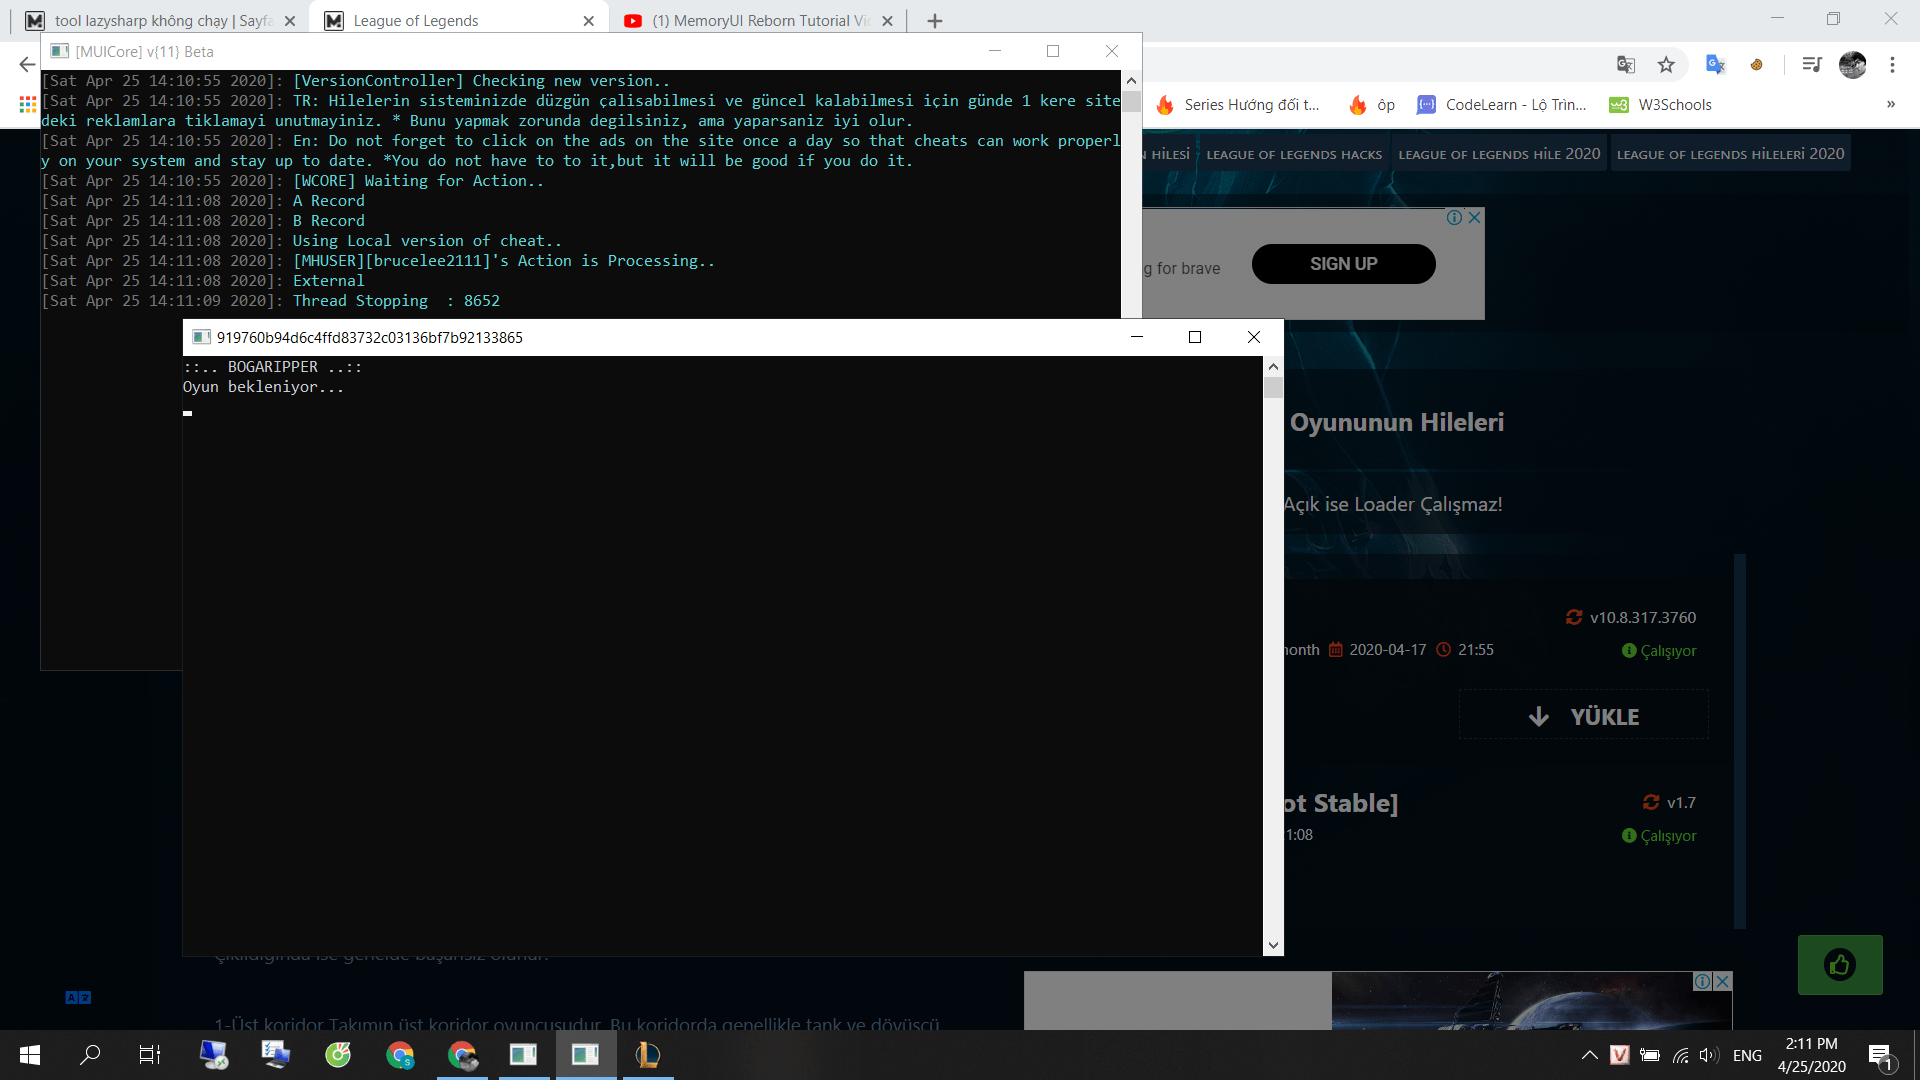
Task: Close the League of Legends browser tab
Action: tap(589, 21)
